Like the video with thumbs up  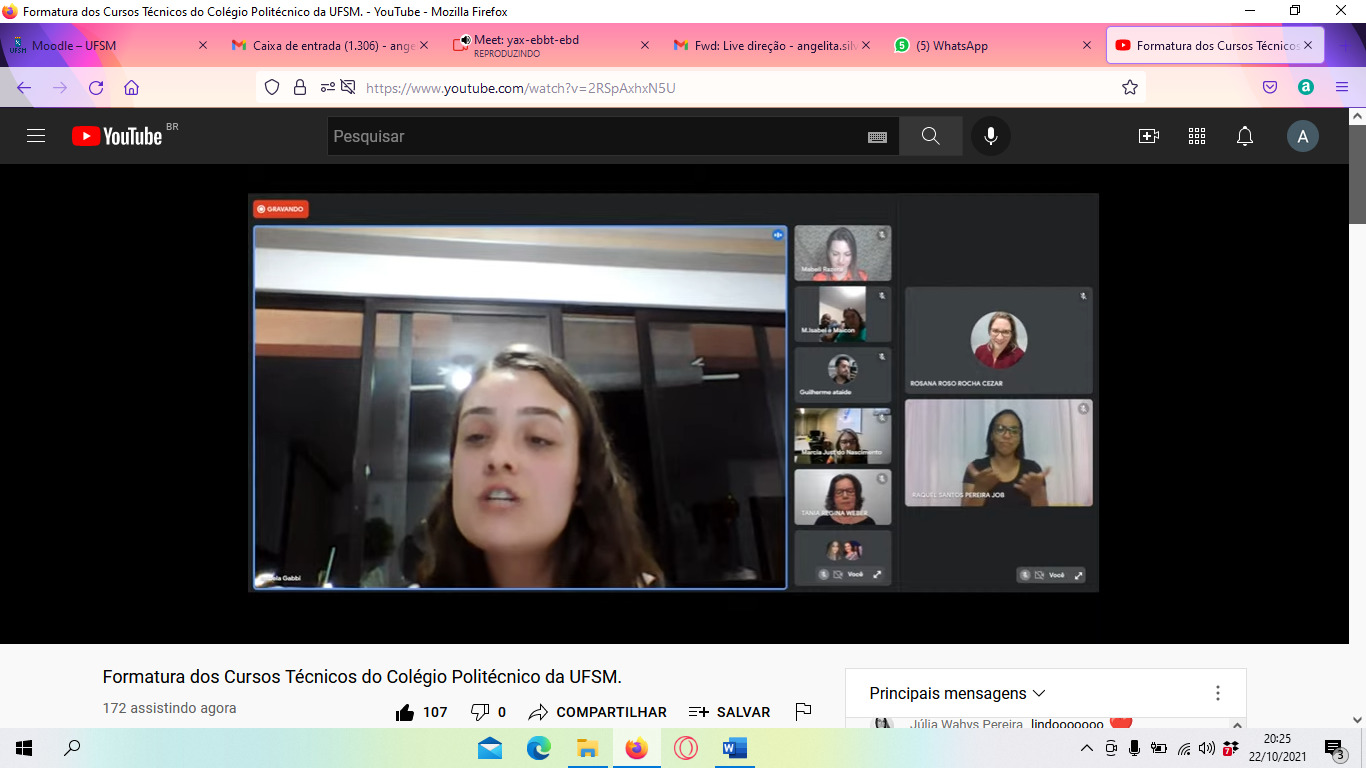pyautogui.click(x=405, y=712)
